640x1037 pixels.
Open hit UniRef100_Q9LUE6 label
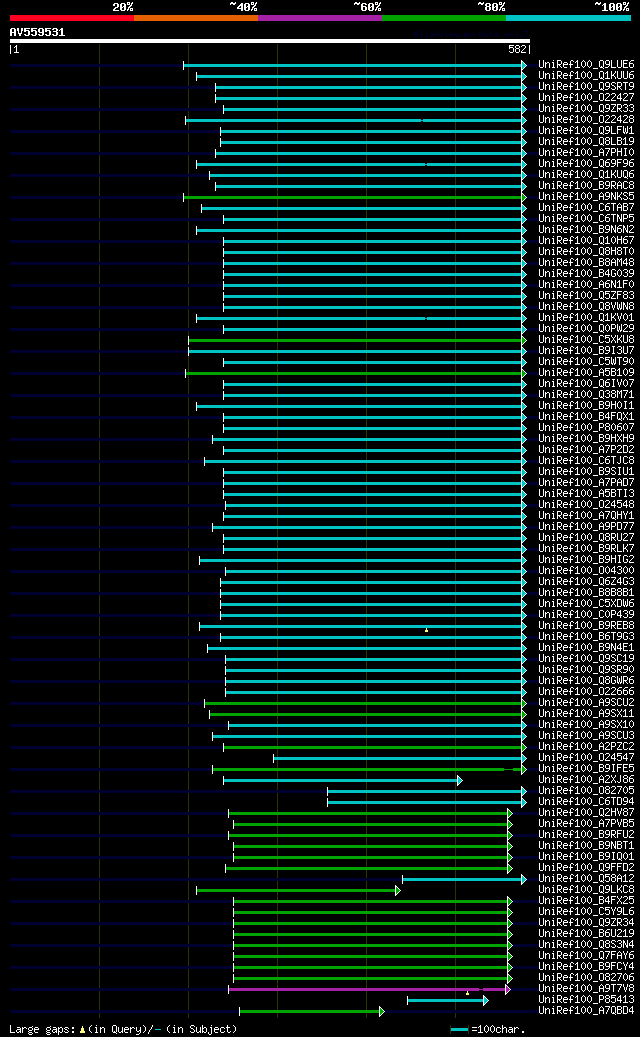(586, 65)
